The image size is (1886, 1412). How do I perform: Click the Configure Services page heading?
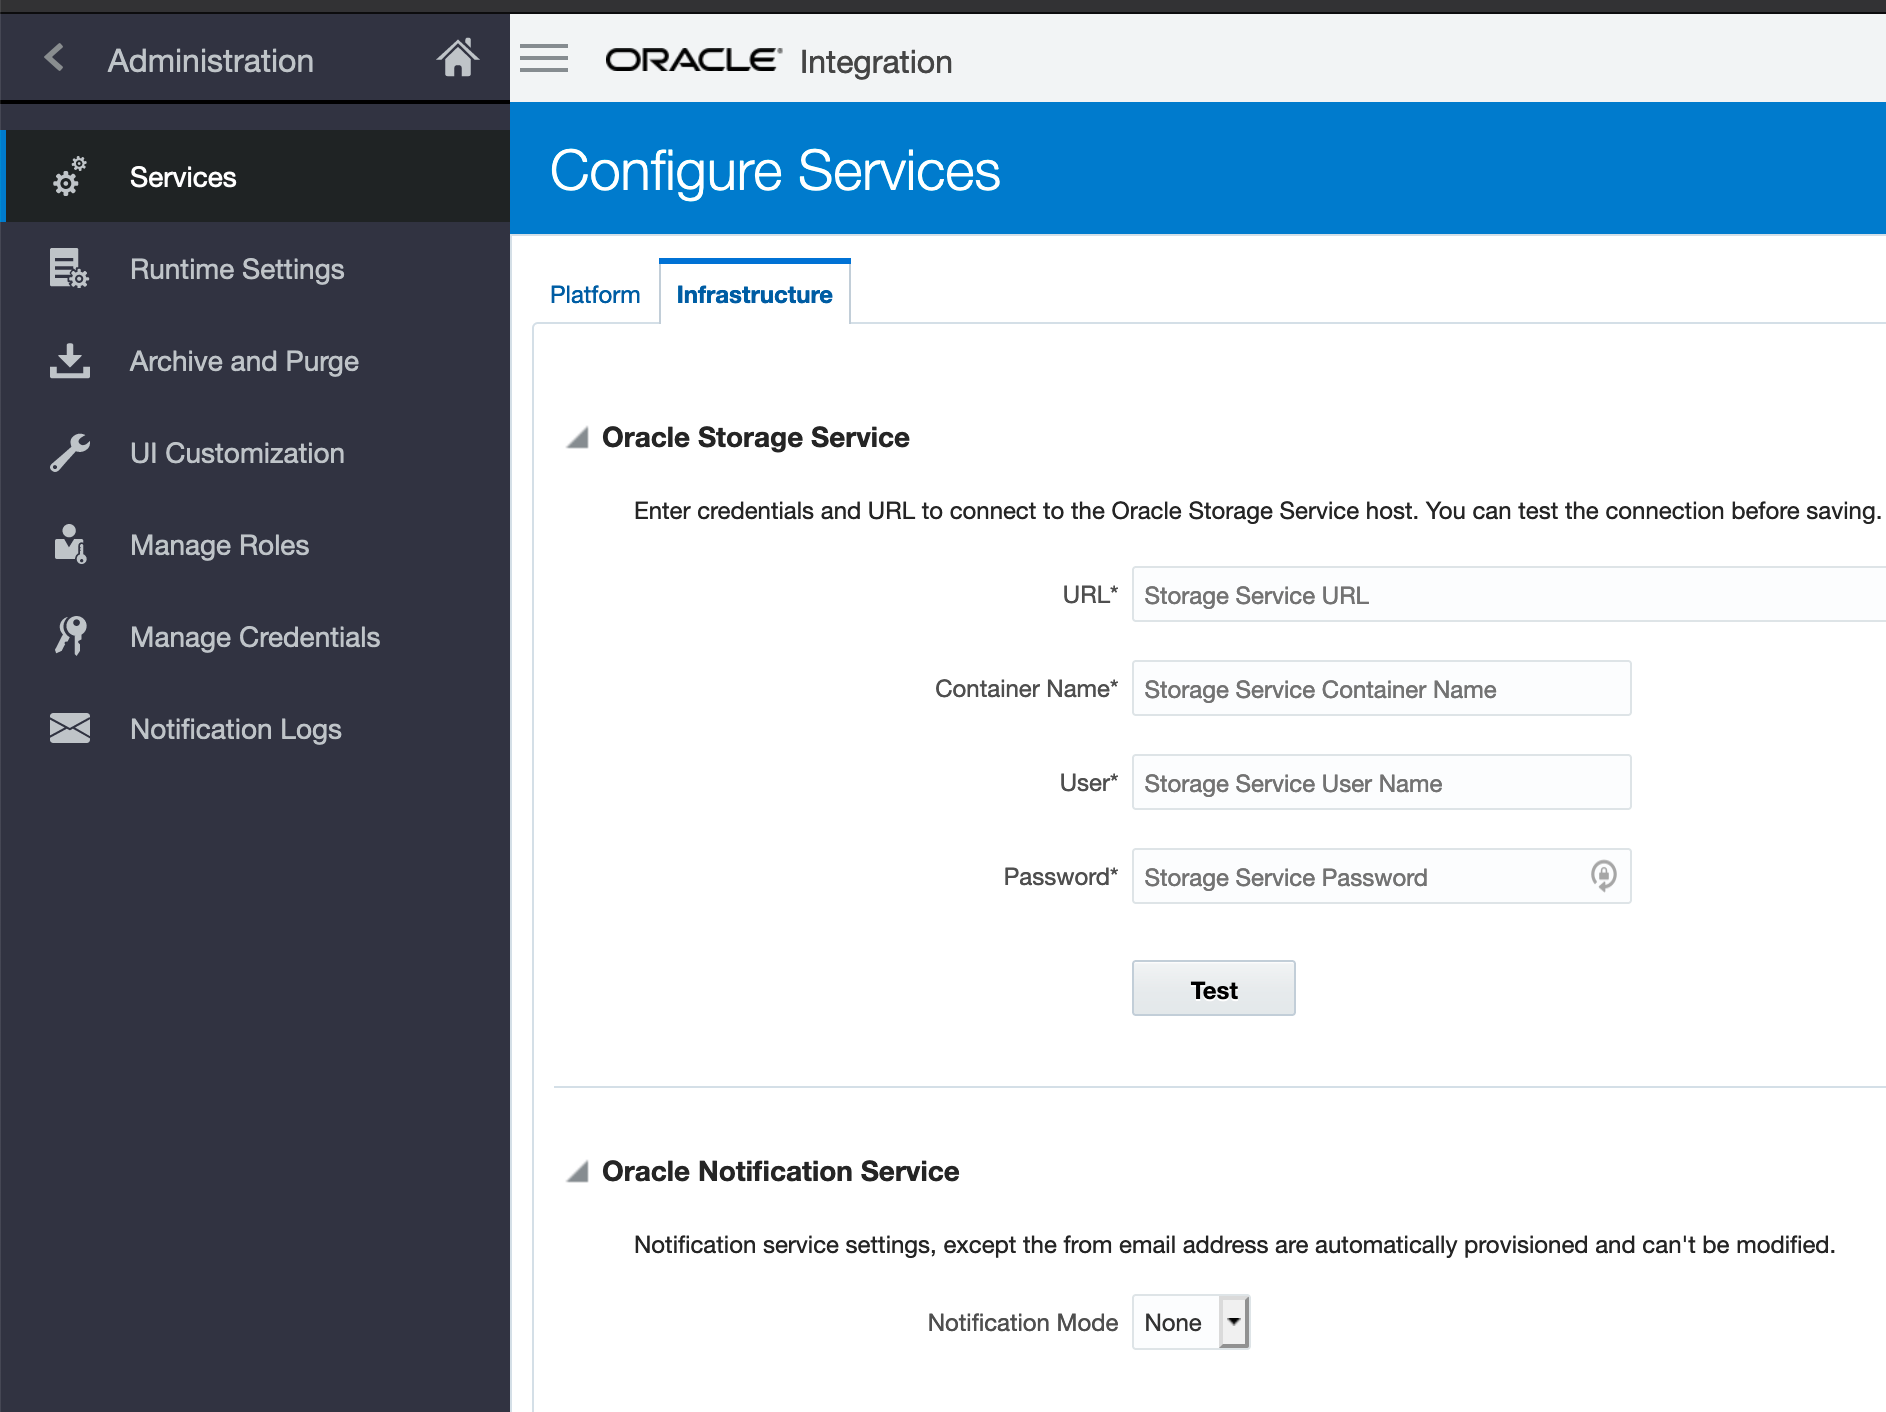pyautogui.click(x=775, y=170)
